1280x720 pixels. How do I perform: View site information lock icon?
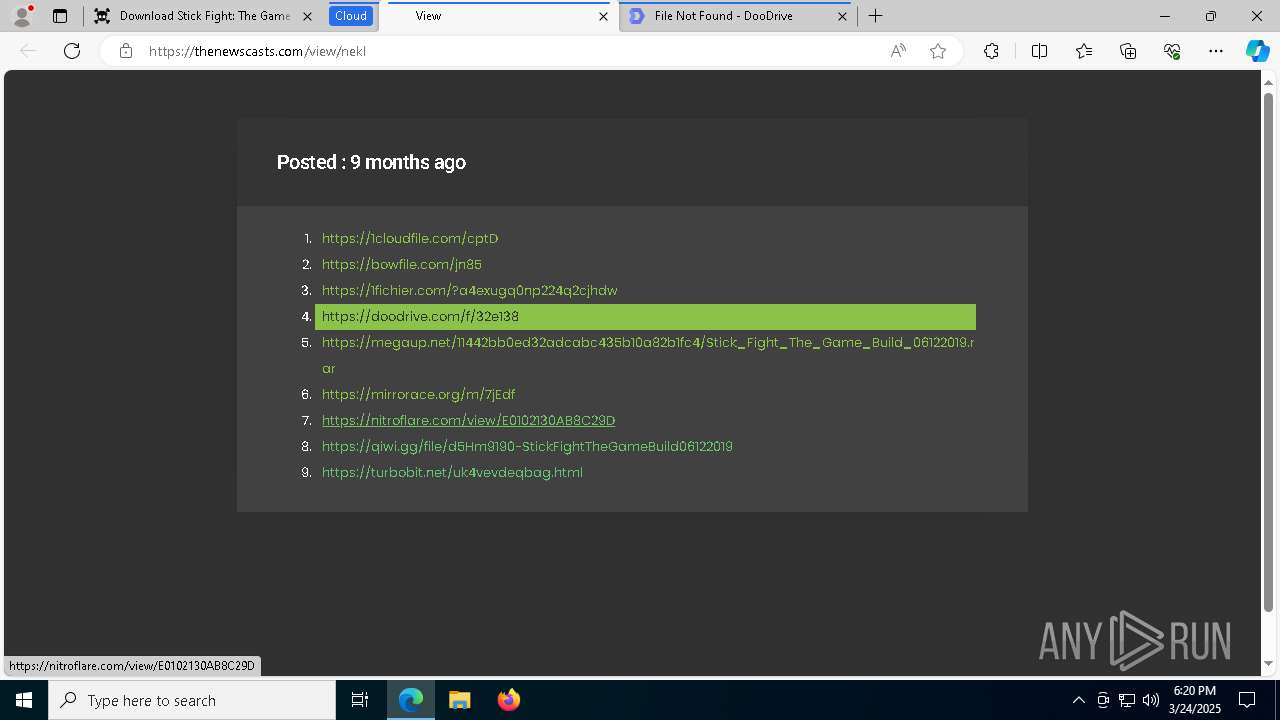click(126, 51)
